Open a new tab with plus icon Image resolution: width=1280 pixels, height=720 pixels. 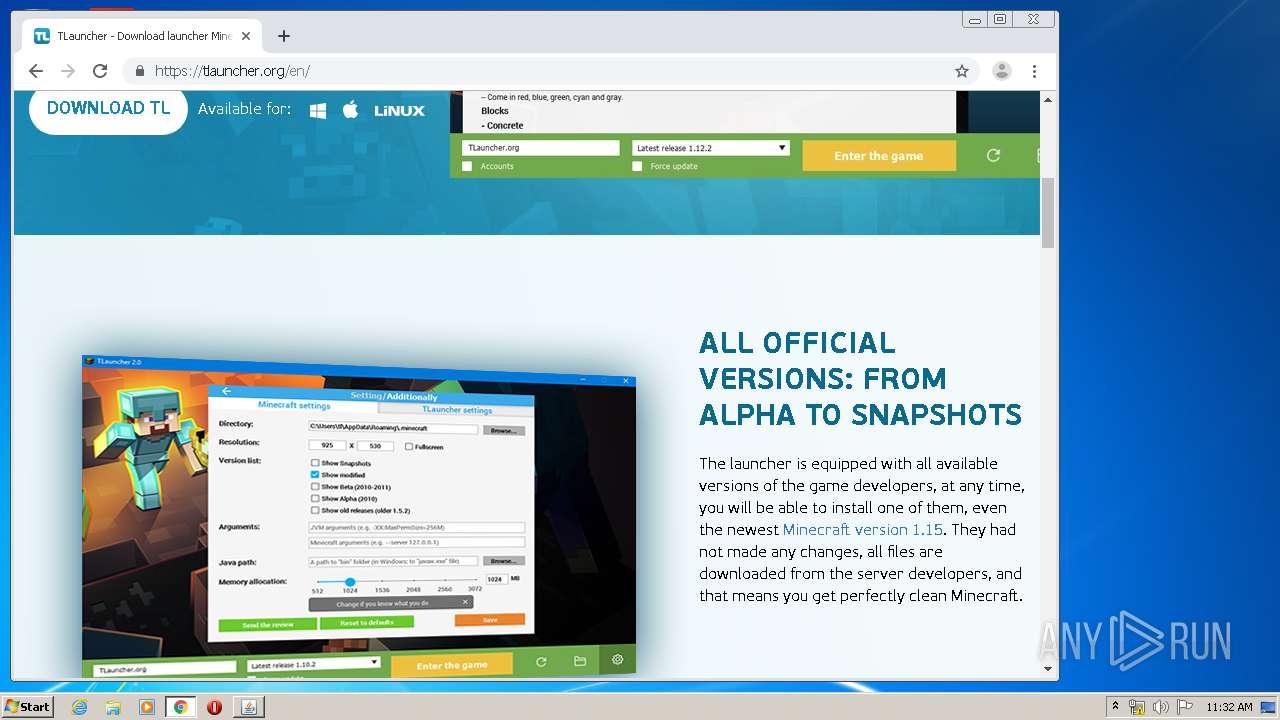[x=284, y=36]
